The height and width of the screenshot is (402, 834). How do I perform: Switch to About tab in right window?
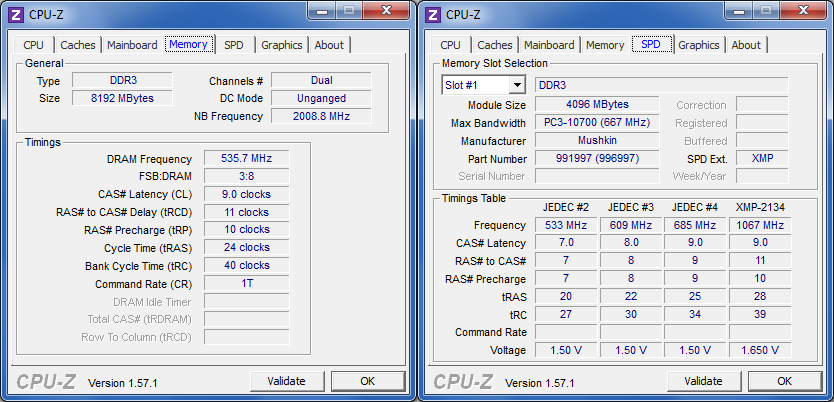745,45
